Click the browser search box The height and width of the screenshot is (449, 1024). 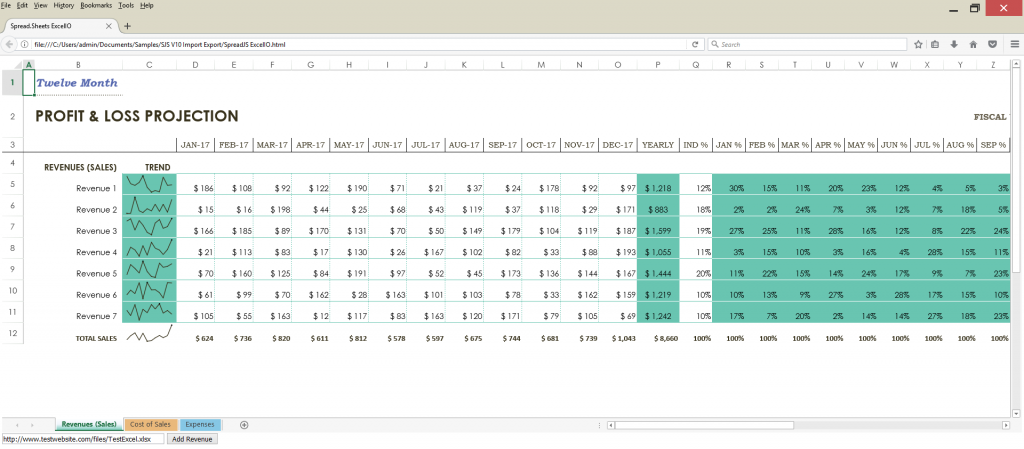[x=806, y=45]
